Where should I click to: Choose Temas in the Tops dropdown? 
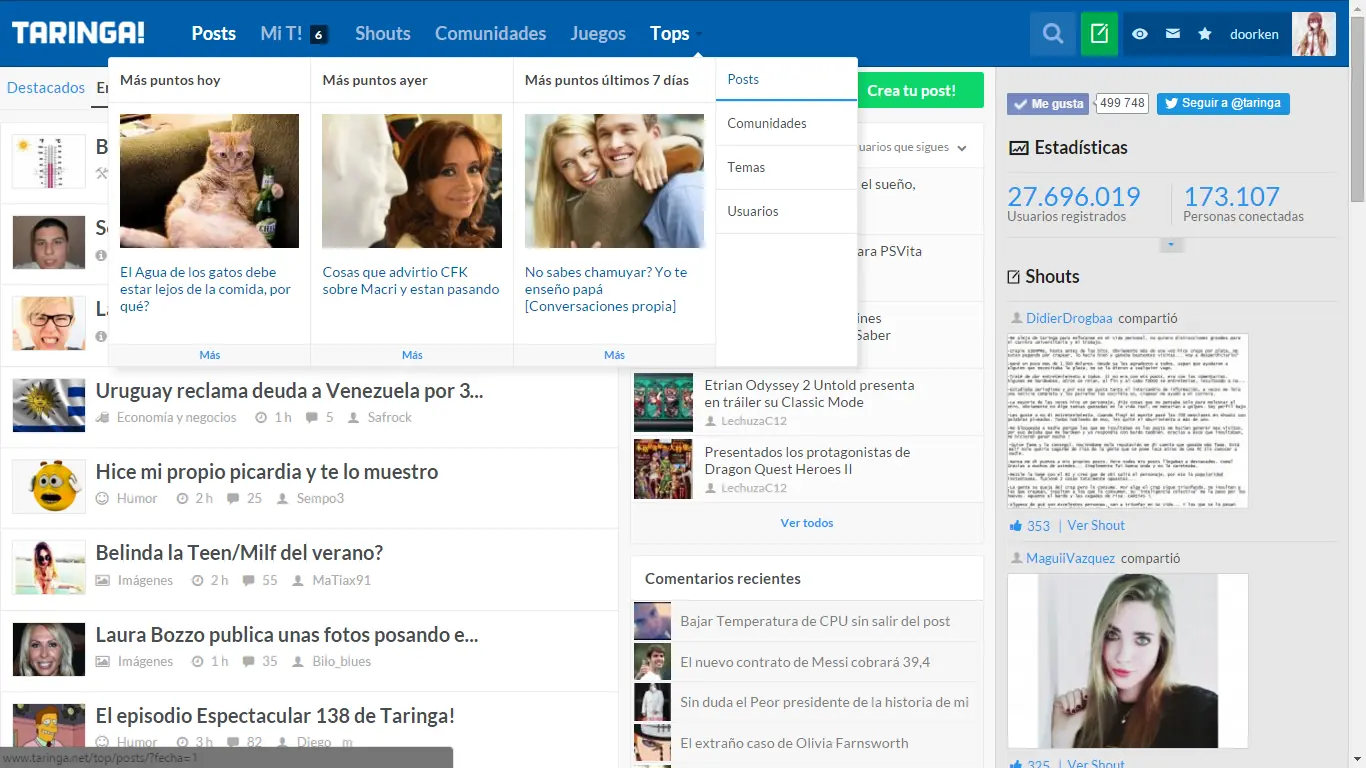click(x=786, y=167)
